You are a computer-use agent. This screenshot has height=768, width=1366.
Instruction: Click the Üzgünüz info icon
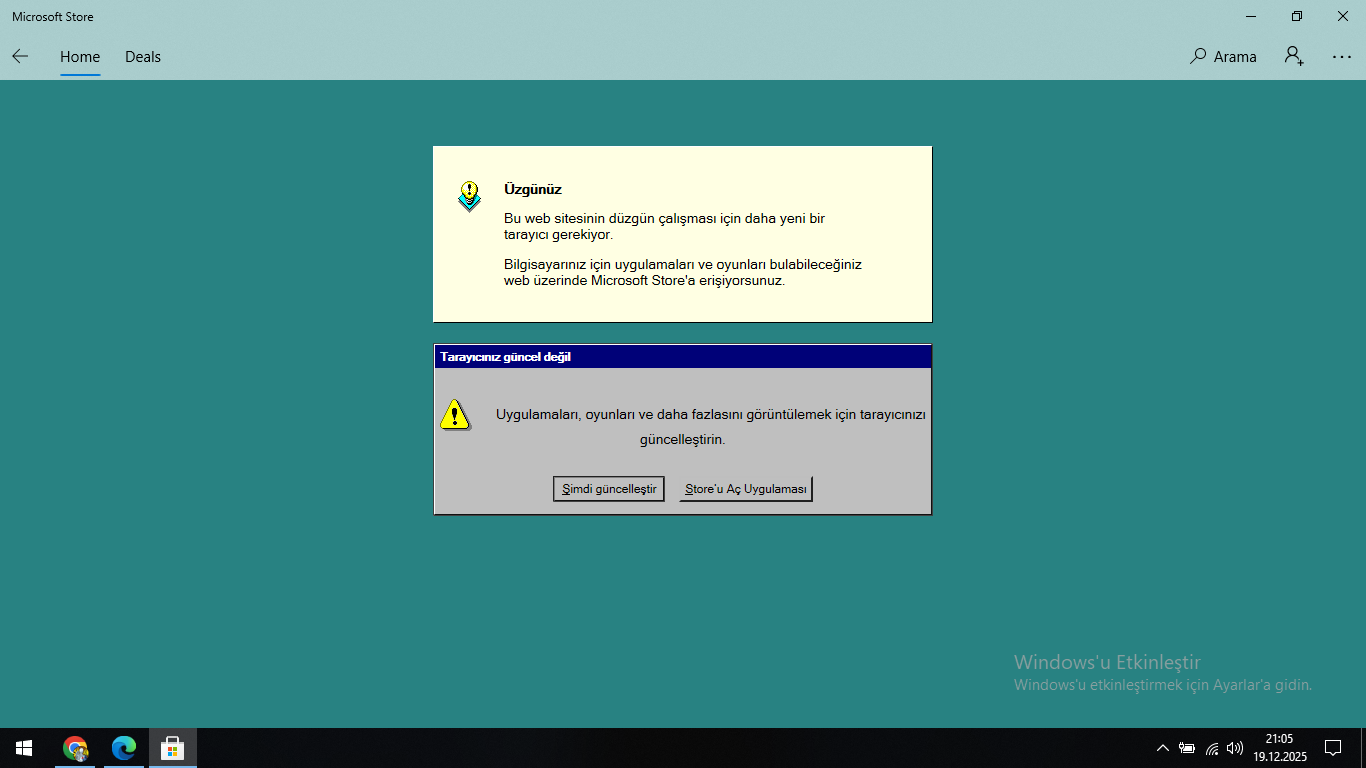[x=469, y=195]
